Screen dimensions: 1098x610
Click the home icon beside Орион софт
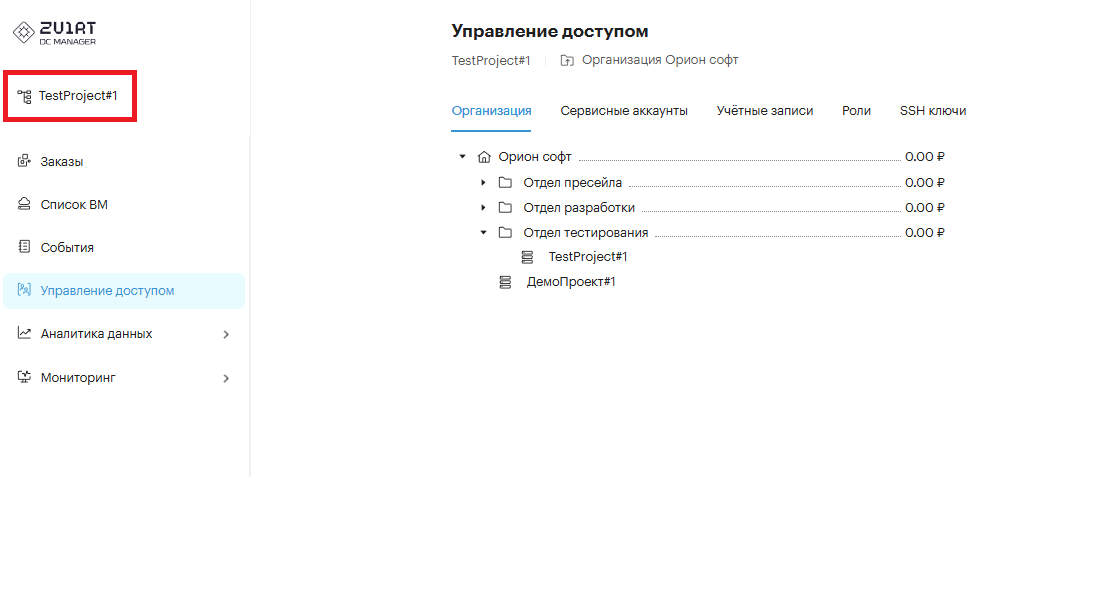pyautogui.click(x=484, y=157)
